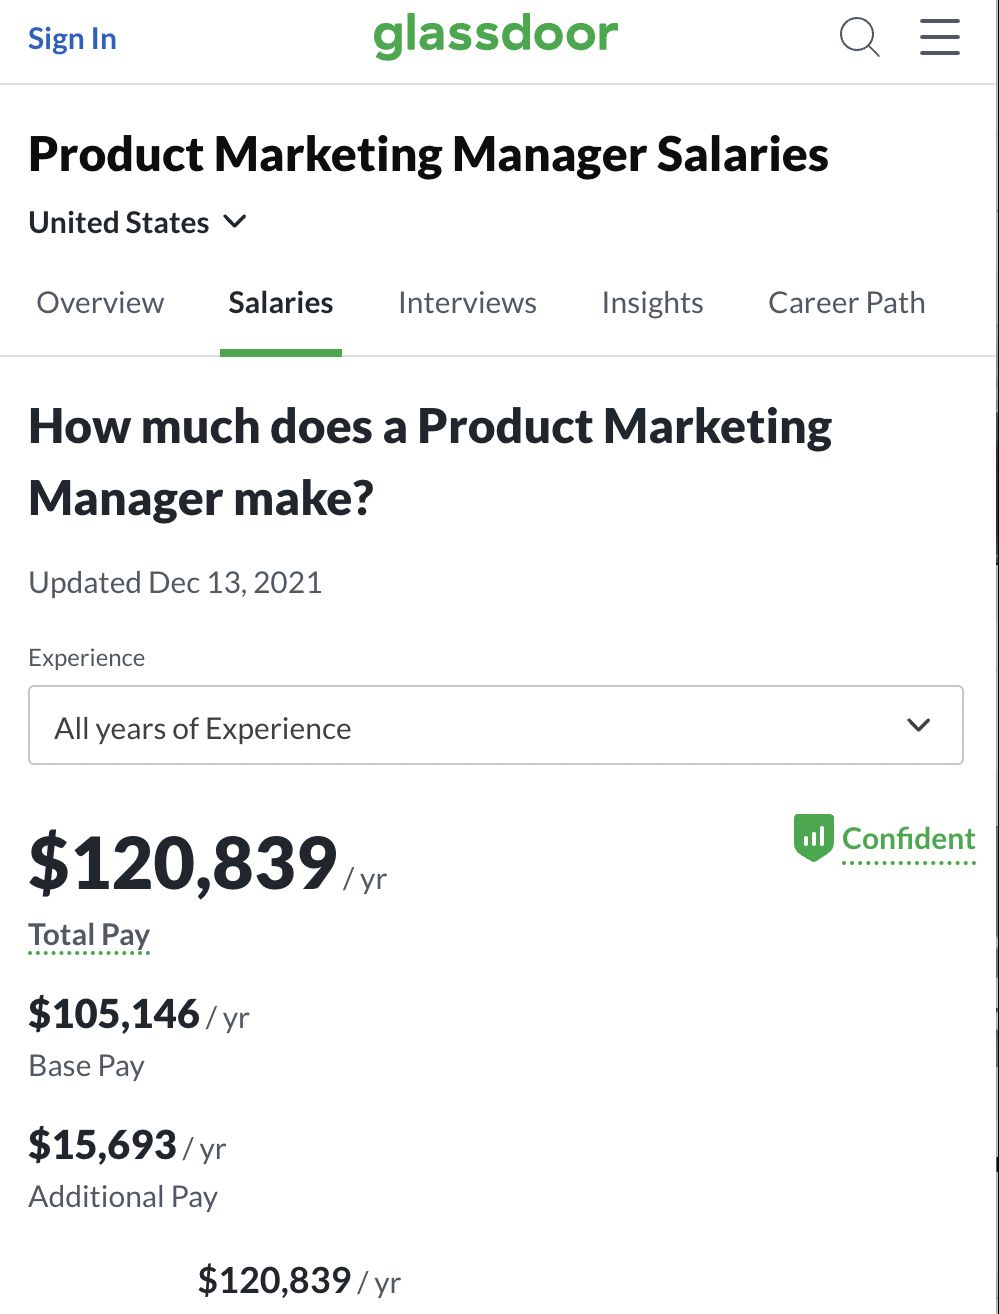Click the dotted Total Pay link
The height and width of the screenshot is (1314, 999).
tap(89, 935)
